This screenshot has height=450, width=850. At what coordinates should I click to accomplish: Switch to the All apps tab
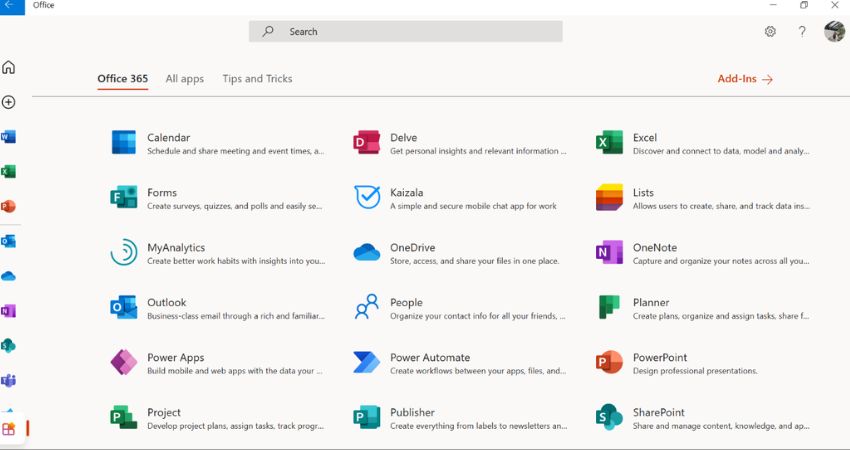pyautogui.click(x=185, y=79)
